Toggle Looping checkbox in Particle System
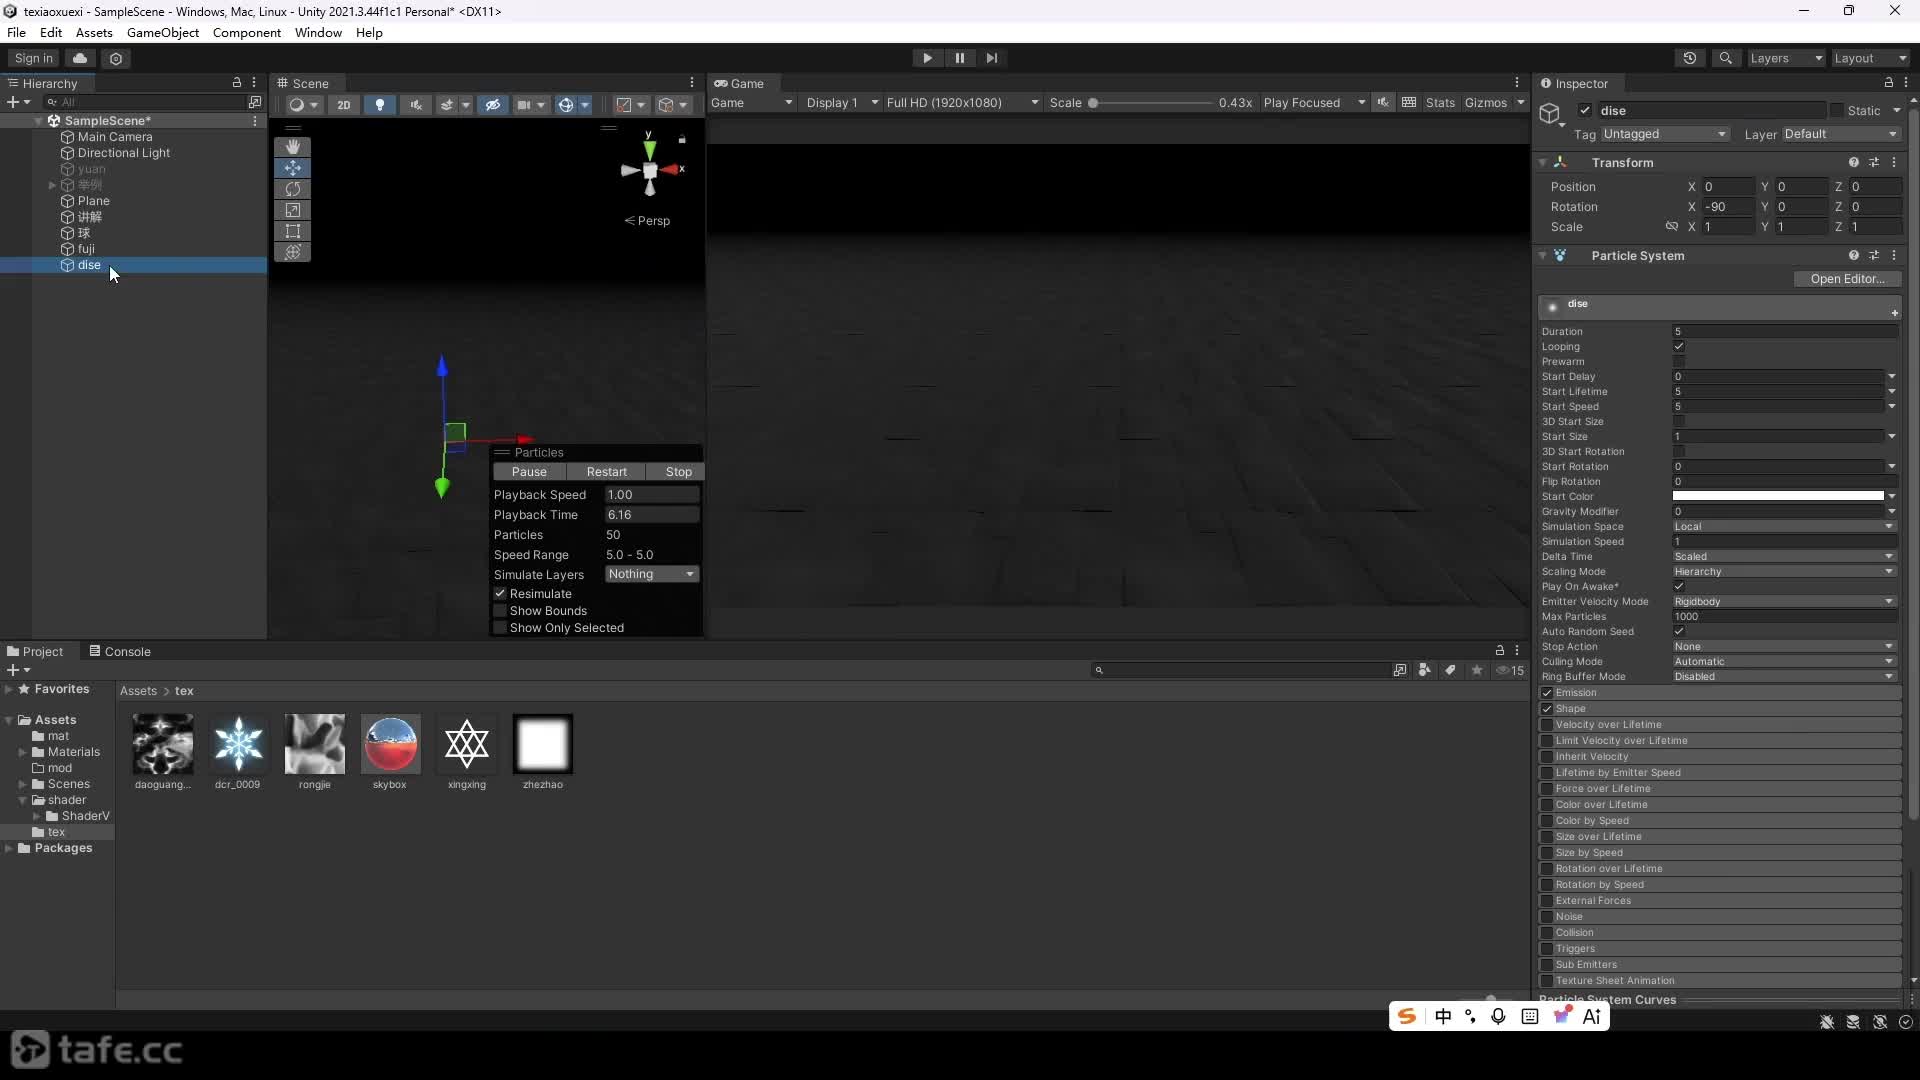The width and height of the screenshot is (1920, 1080). point(1679,346)
